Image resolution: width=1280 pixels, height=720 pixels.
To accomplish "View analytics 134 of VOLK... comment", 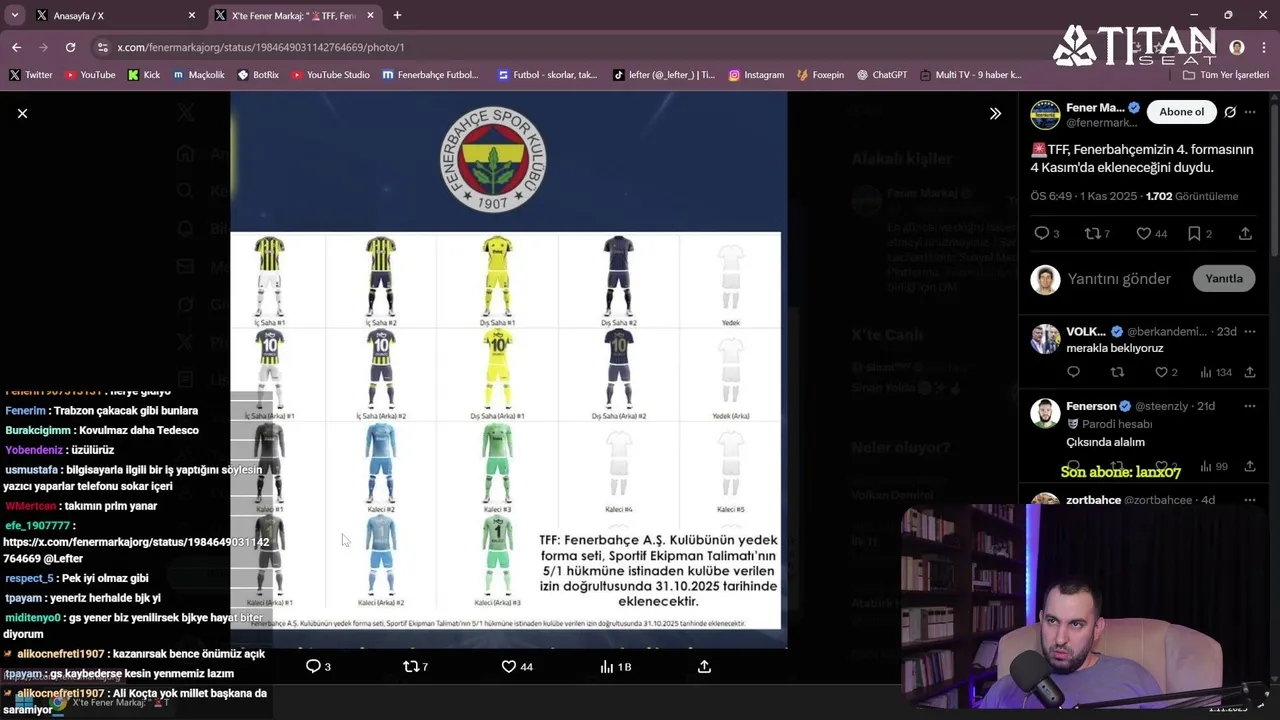I will pos(1215,372).
